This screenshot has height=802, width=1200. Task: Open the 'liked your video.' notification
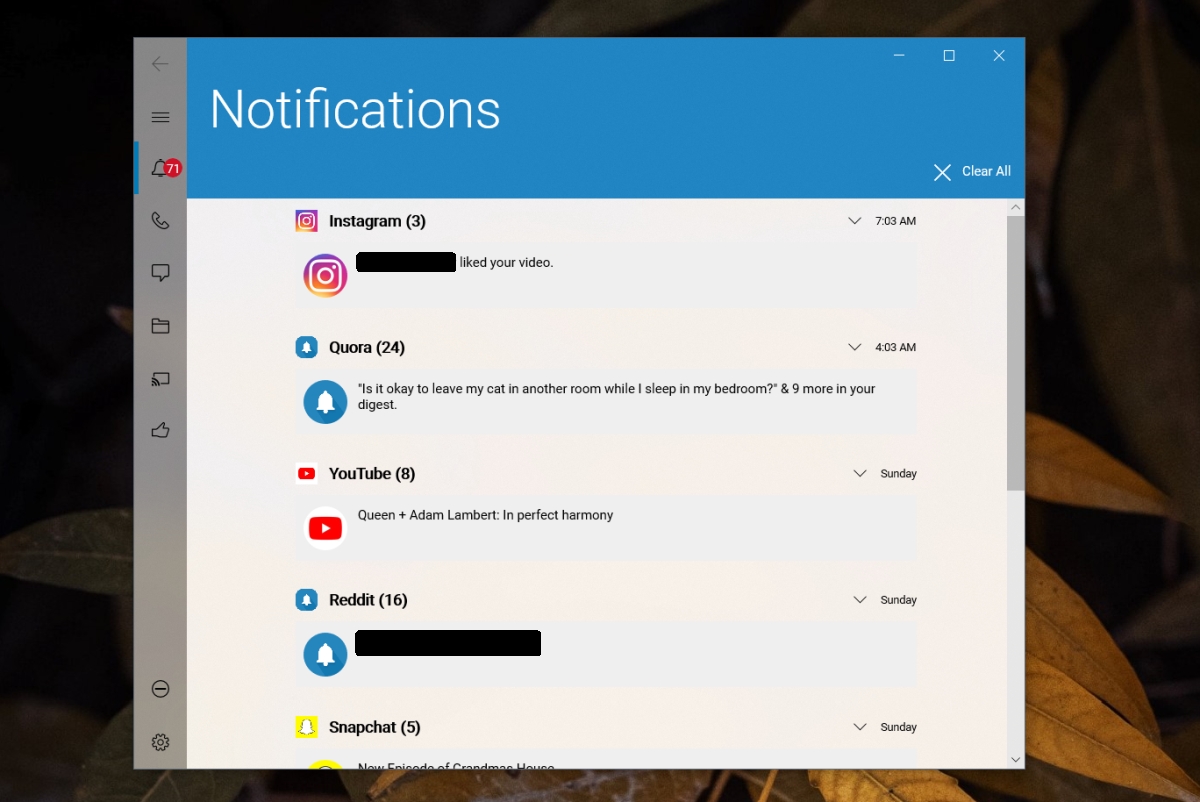(x=606, y=275)
